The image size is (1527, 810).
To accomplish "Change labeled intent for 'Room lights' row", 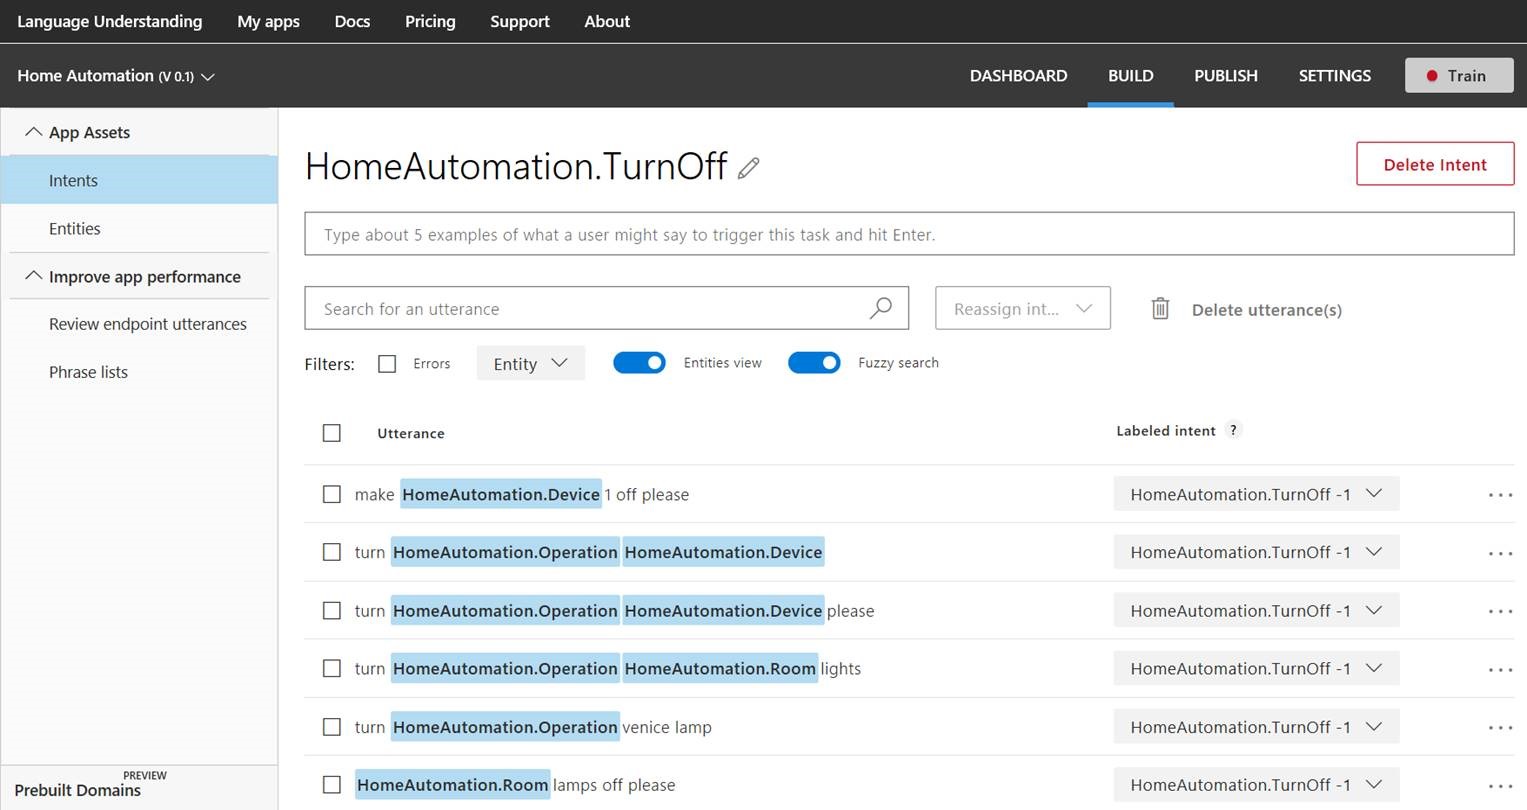I will click(1256, 668).
